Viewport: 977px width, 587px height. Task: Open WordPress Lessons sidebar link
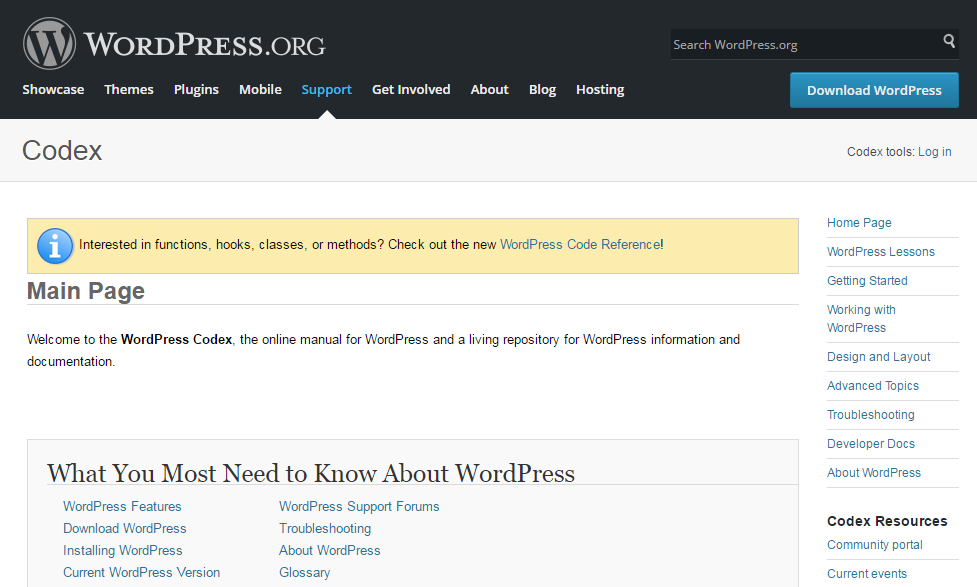(x=880, y=252)
